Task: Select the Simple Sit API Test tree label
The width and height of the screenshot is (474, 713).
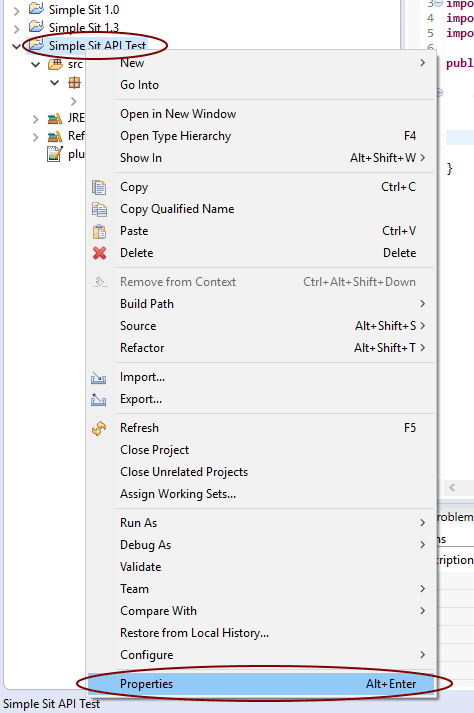Action: pos(97,46)
